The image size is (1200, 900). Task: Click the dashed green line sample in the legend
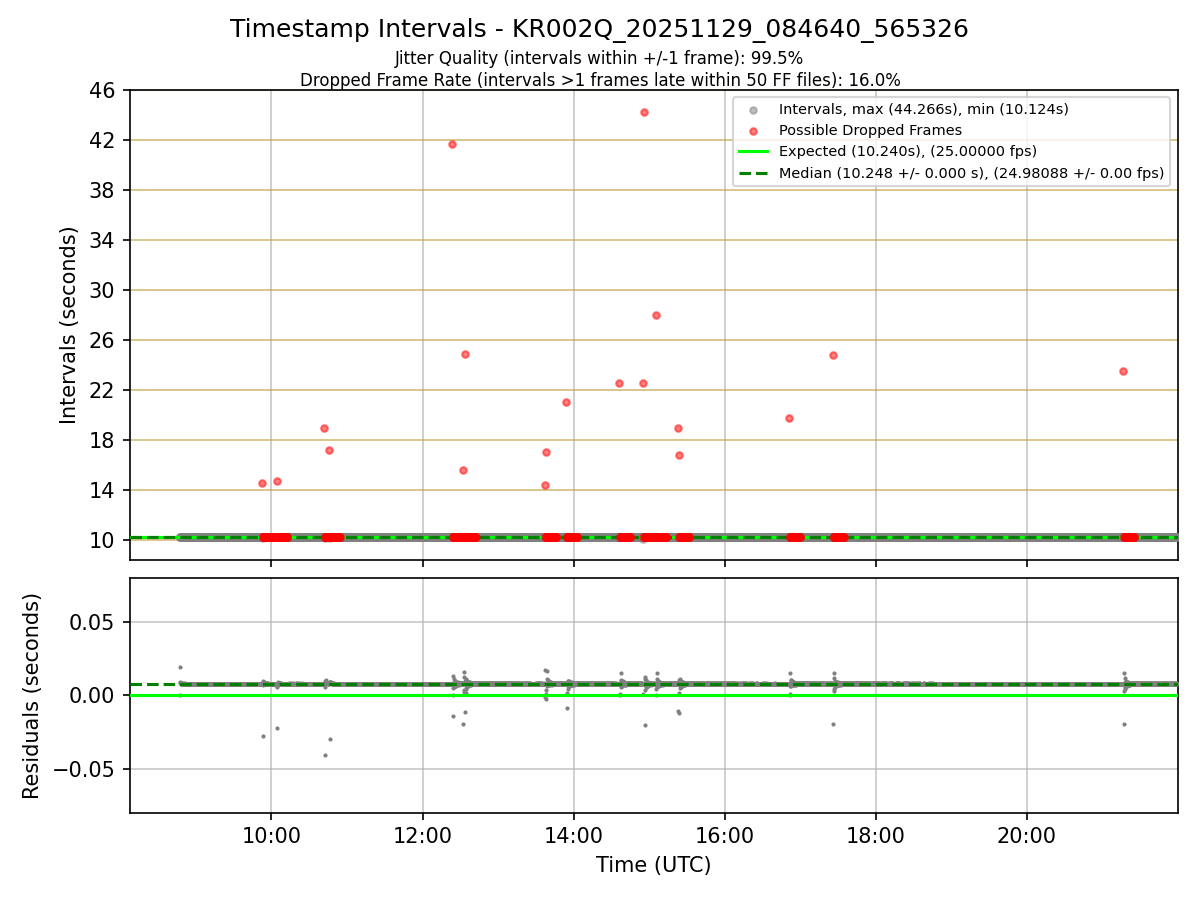click(753, 173)
